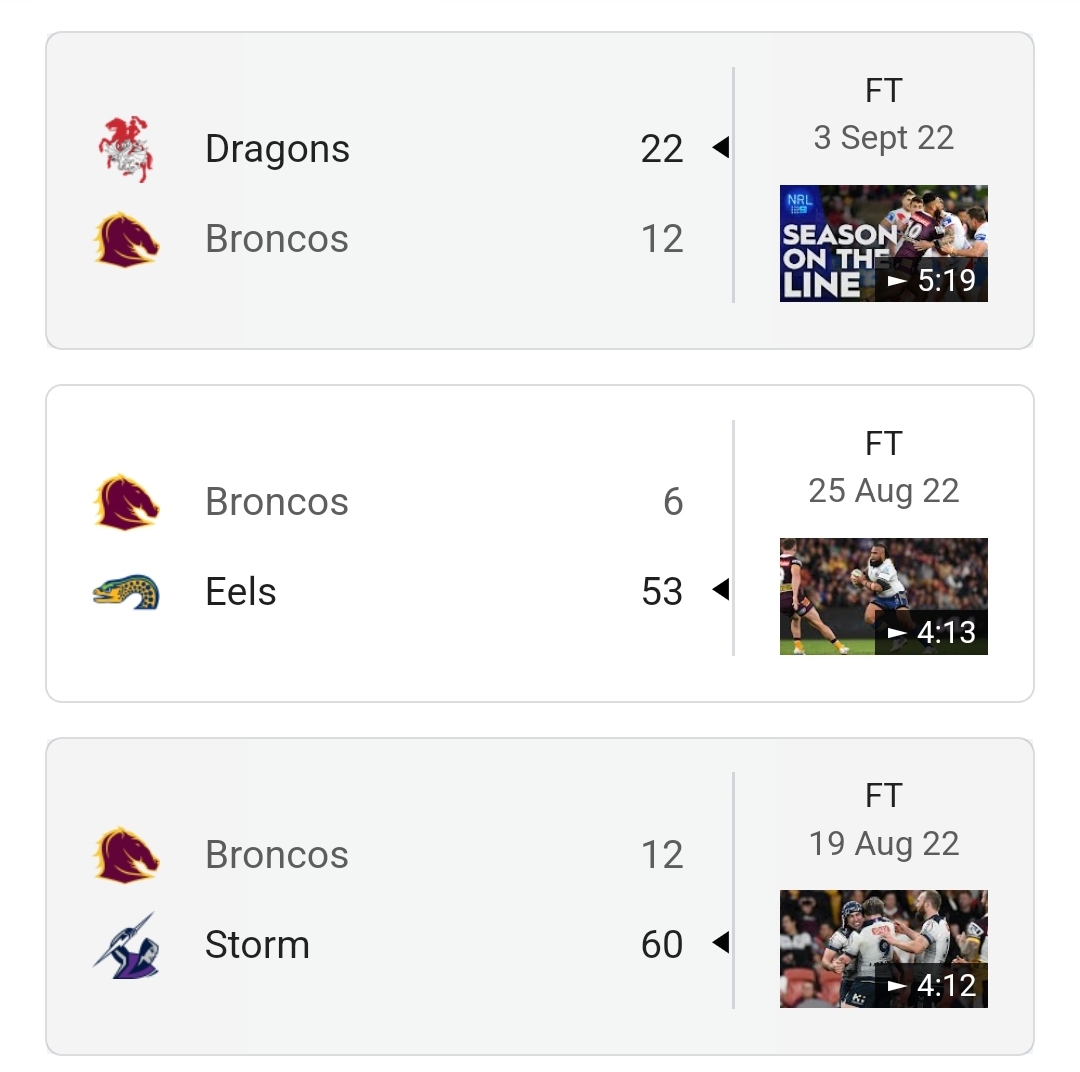Screen dimensions: 1080x1072
Task: Click the play icon on 5:19 video
Action: click(896, 280)
